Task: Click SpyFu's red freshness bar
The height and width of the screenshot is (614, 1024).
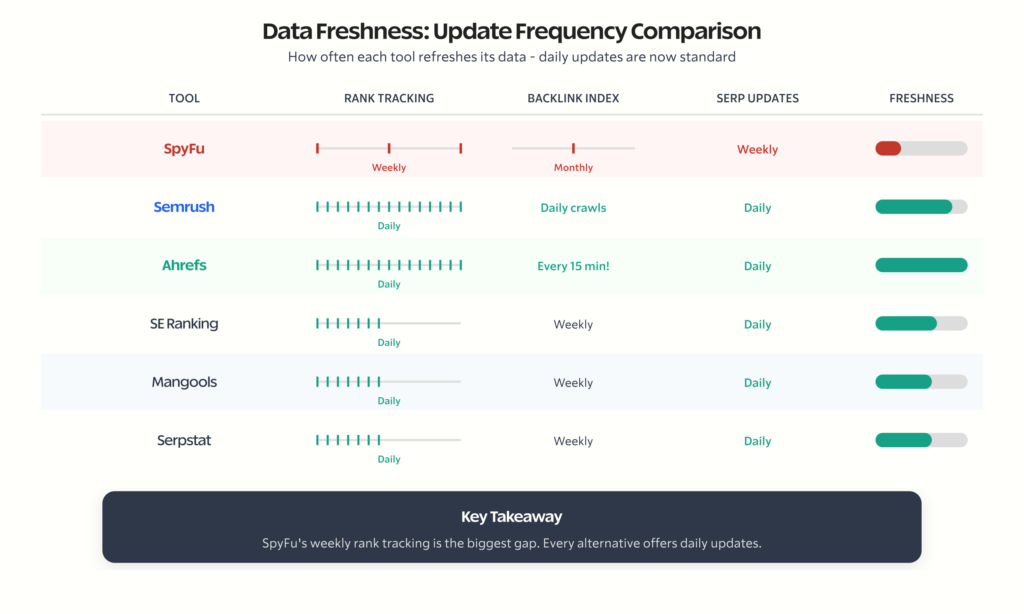Action: coord(889,149)
